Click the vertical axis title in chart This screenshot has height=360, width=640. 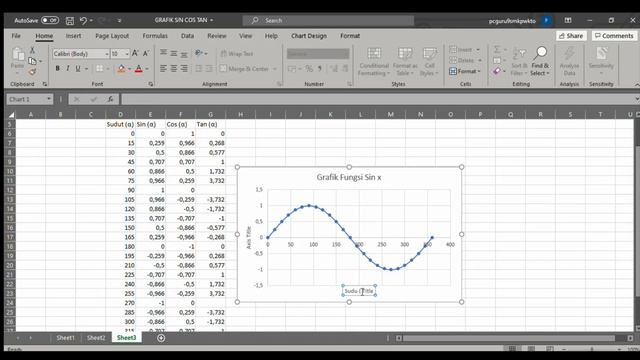(249, 238)
